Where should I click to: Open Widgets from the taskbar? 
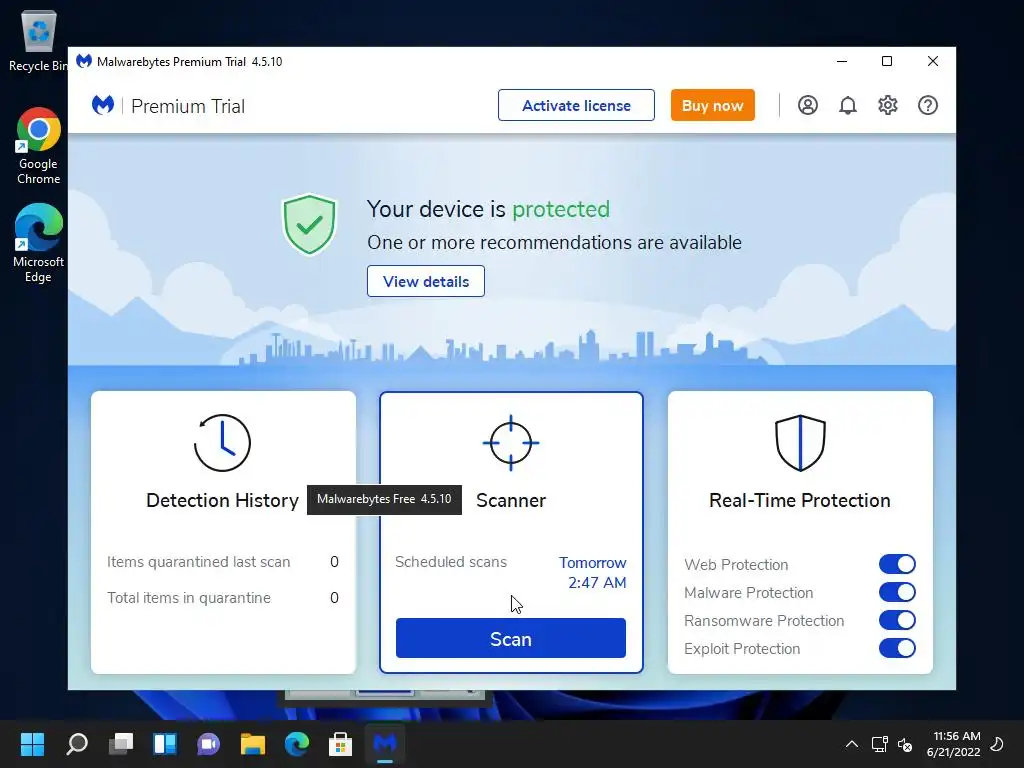coord(165,743)
